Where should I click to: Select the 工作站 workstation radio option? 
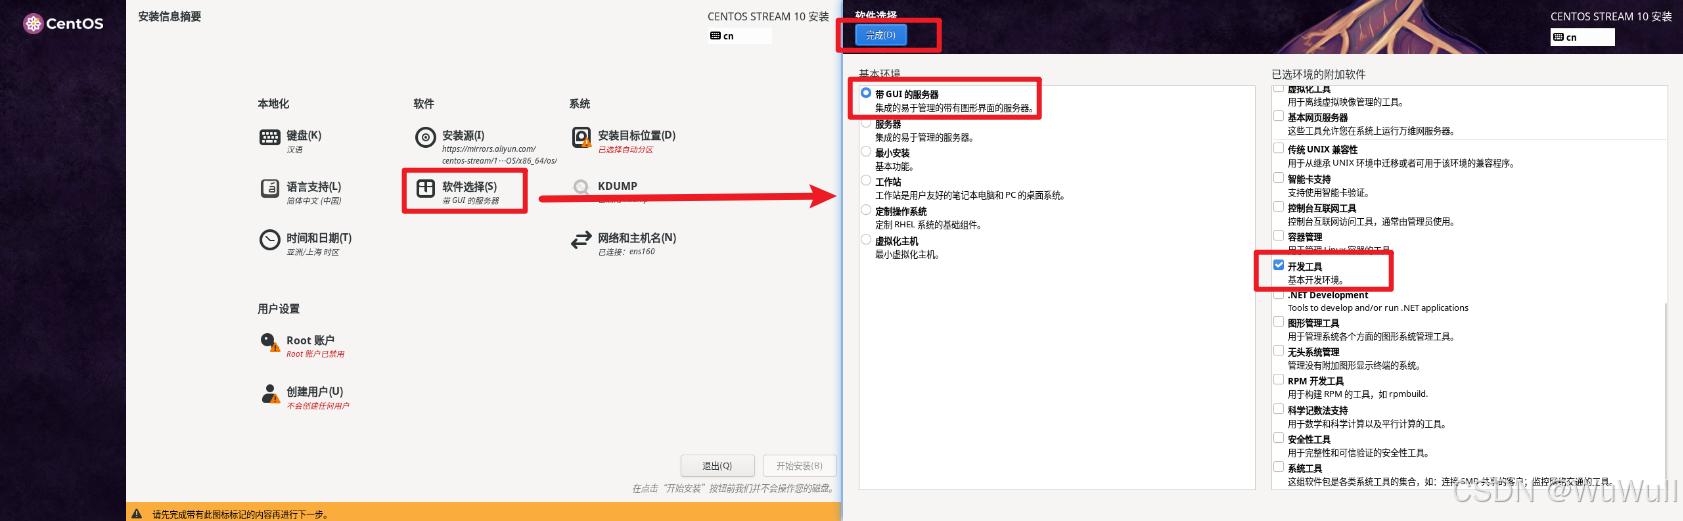(x=866, y=181)
